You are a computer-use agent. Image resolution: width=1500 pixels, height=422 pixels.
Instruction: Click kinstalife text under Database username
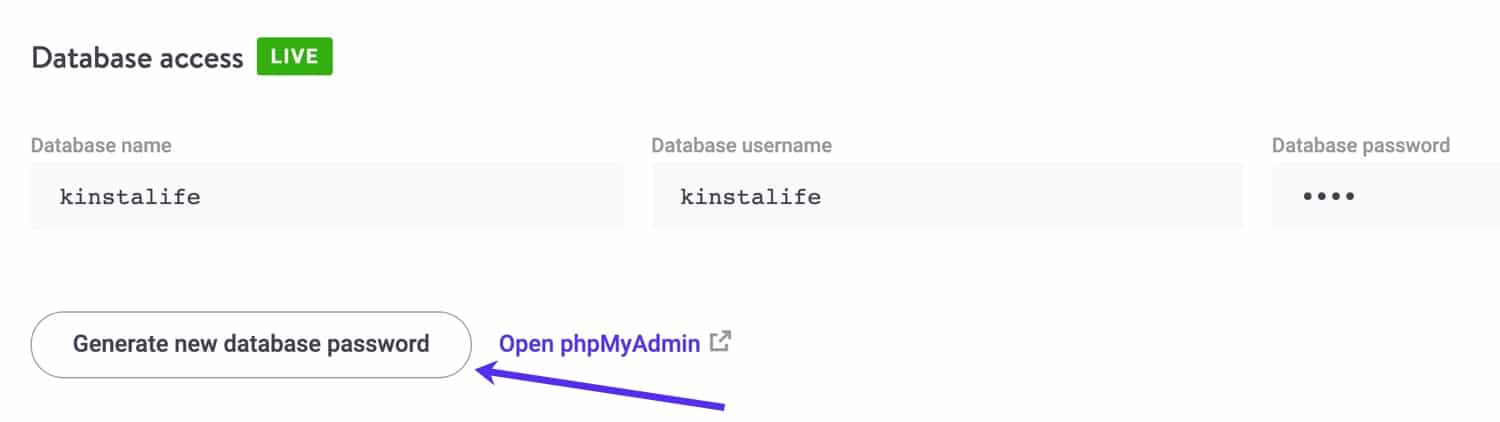point(750,197)
